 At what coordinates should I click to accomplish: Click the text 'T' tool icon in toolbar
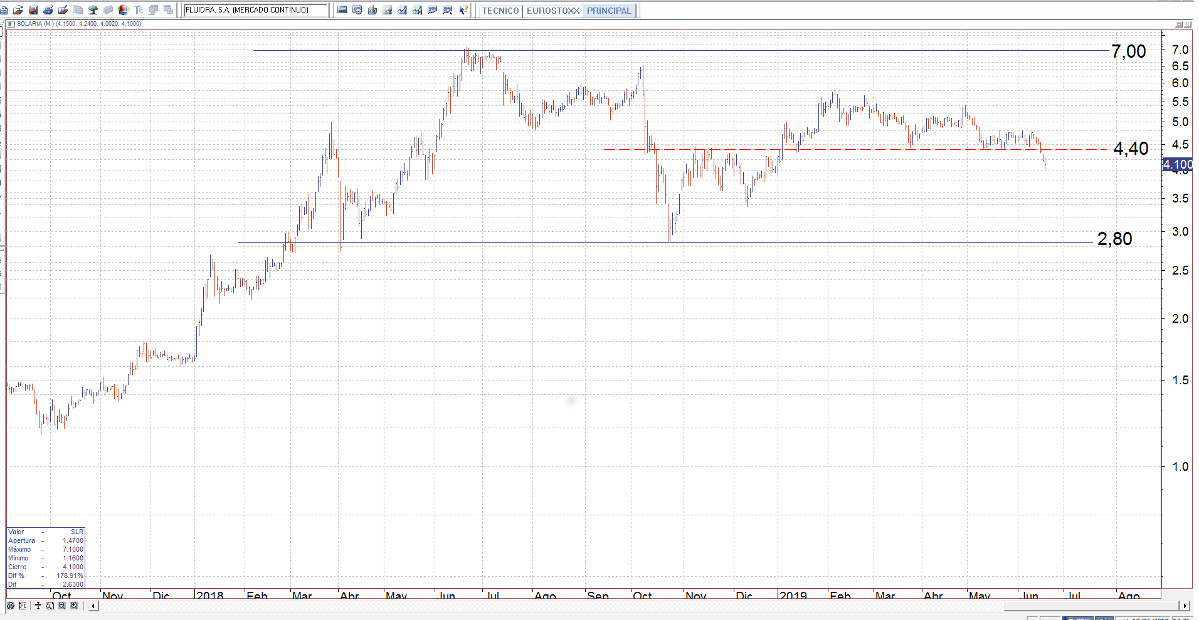tap(138, 10)
